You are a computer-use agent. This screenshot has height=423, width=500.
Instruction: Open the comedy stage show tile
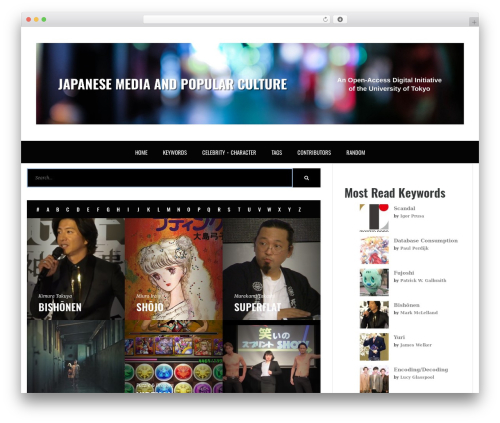(272, 356)
